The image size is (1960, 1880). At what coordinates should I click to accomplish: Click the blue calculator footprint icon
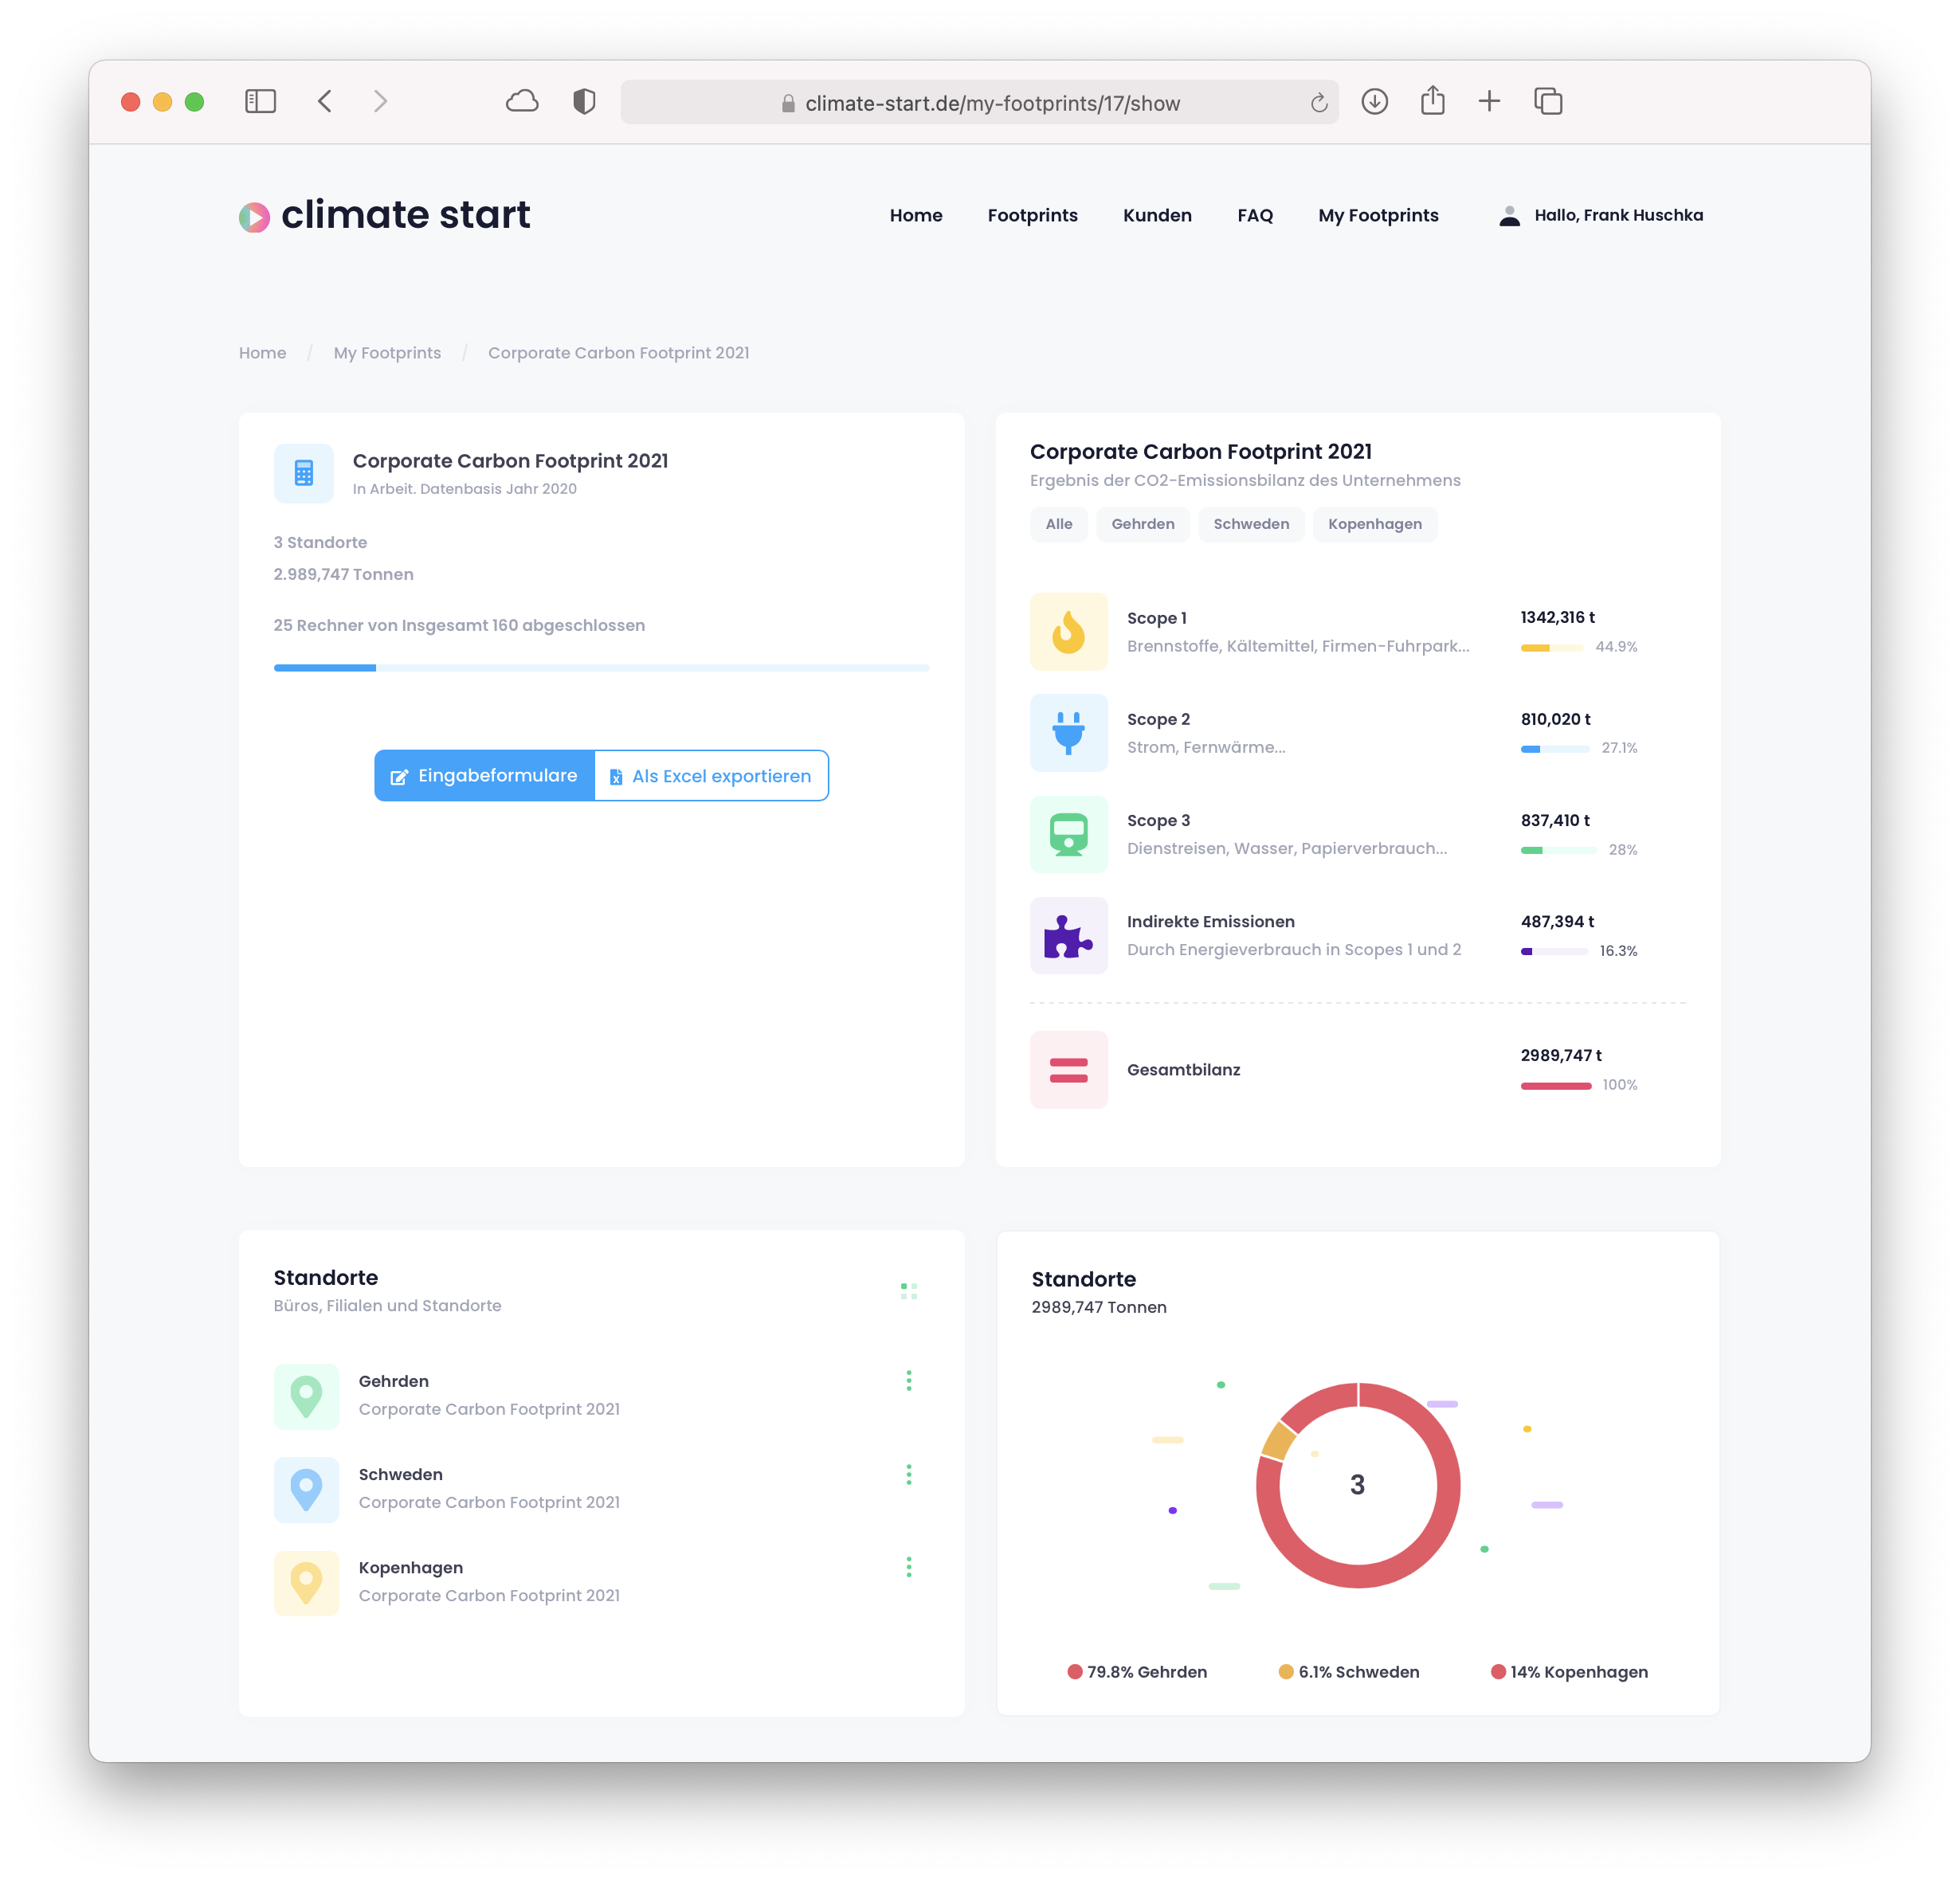(304, 473)
